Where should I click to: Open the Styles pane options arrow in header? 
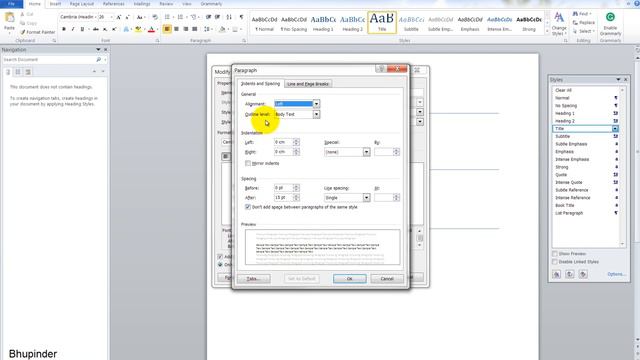pyautogui.click(x=618, y=80)
